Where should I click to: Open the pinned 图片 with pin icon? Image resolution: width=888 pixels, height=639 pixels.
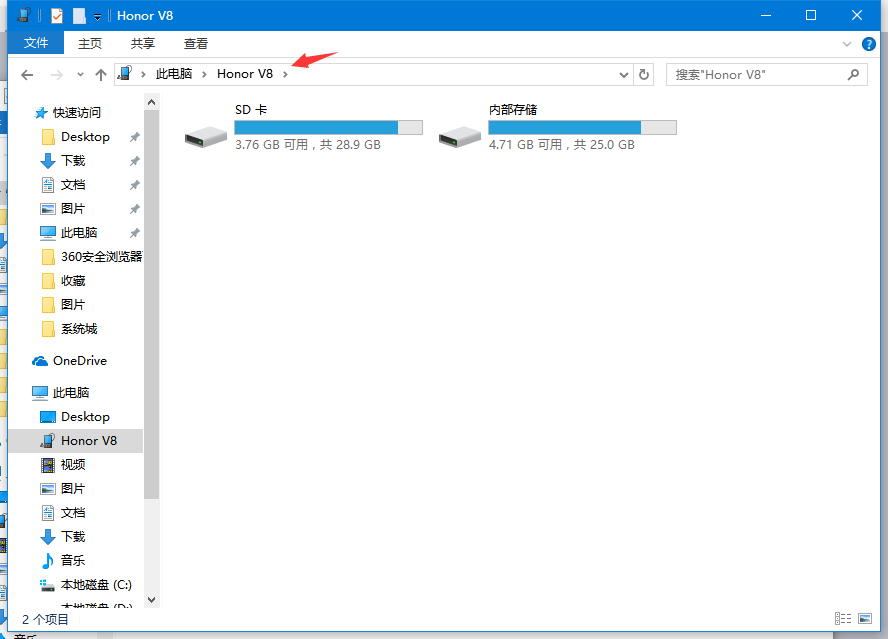[x=73, y=209]
